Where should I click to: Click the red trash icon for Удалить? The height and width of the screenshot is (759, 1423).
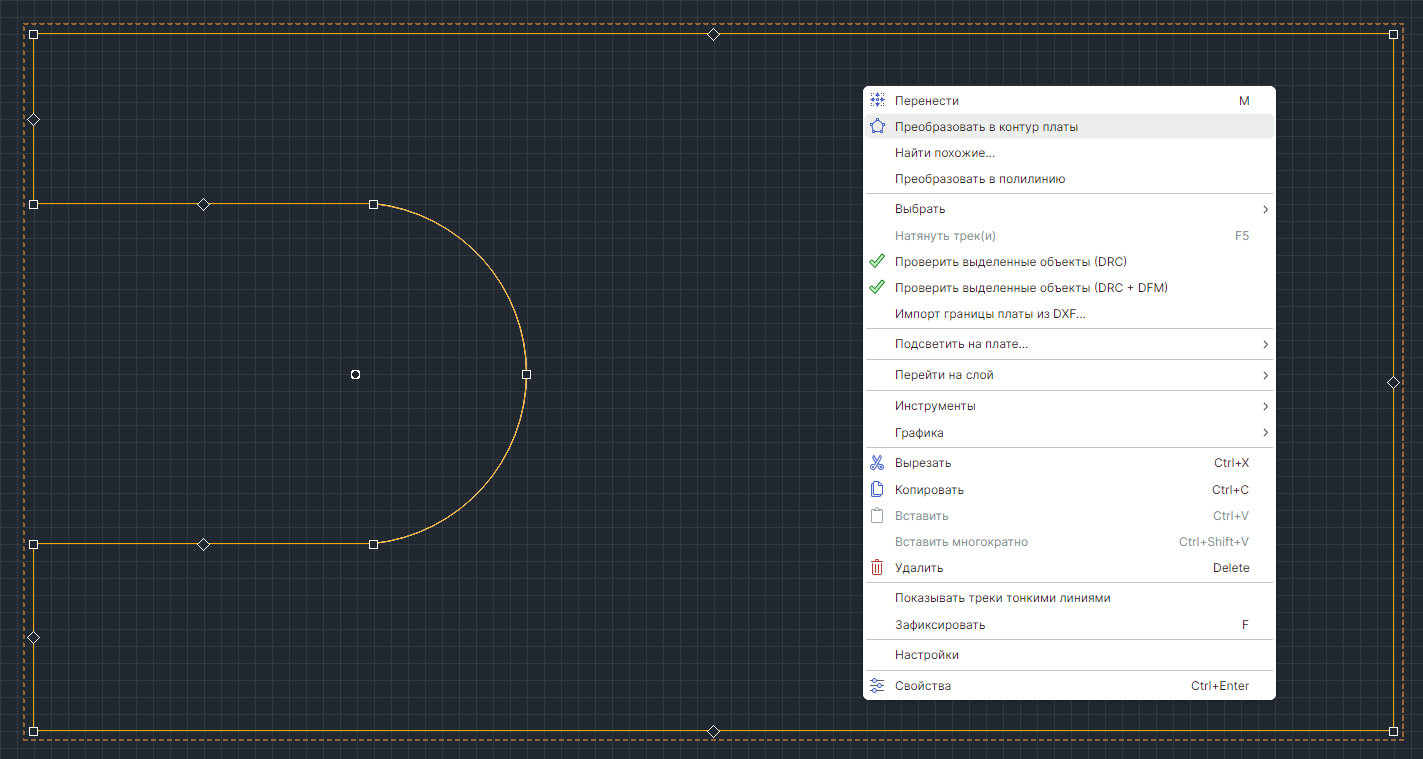877,568
